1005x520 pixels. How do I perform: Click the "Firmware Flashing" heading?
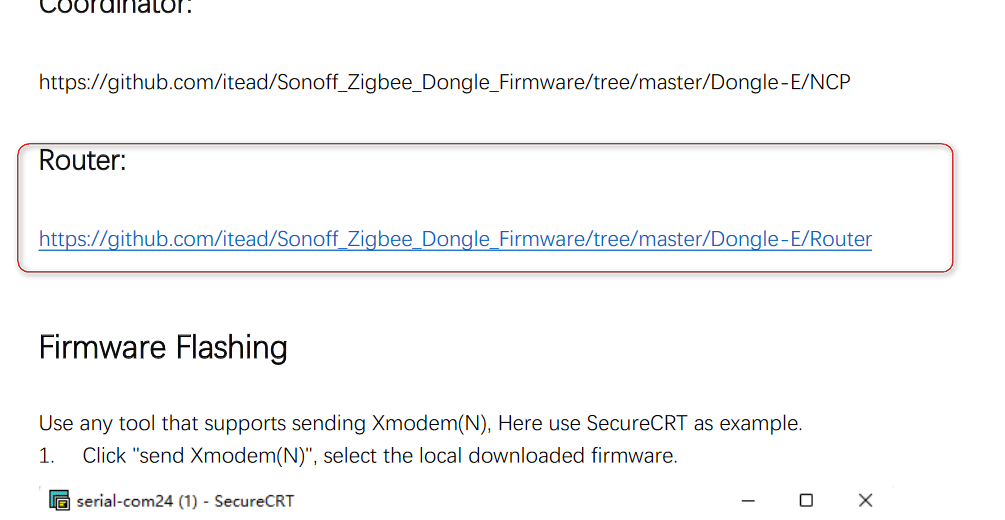pyautogui.click(x=163, y=348)
